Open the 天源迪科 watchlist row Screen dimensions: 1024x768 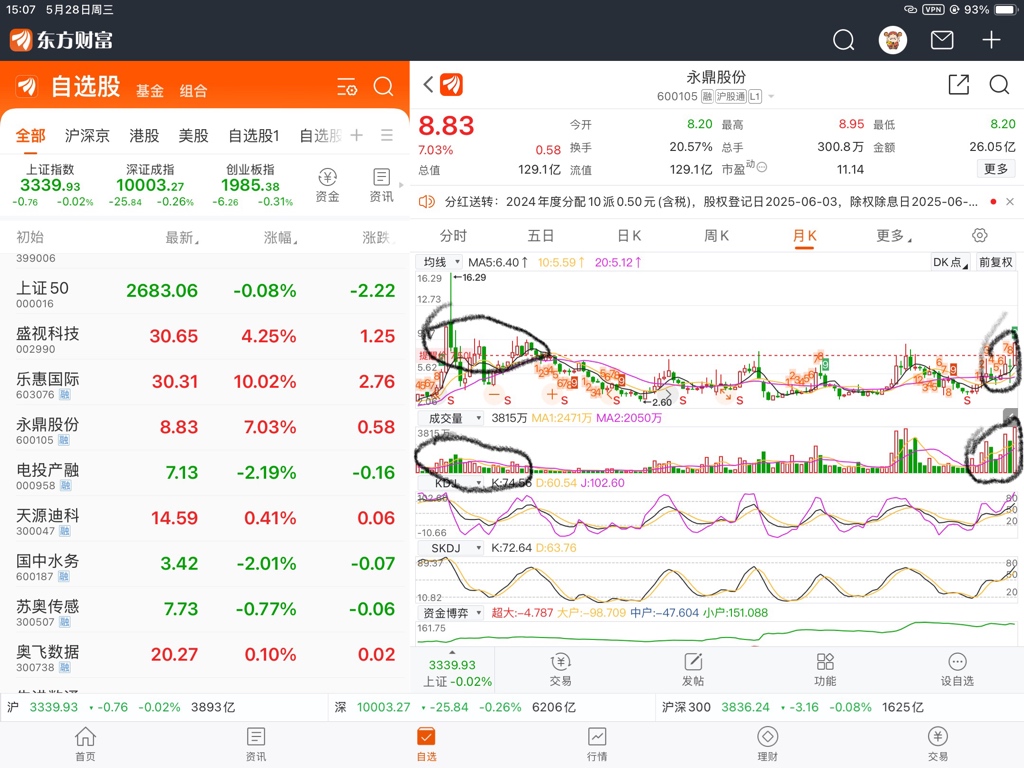[x=204, y=519]
